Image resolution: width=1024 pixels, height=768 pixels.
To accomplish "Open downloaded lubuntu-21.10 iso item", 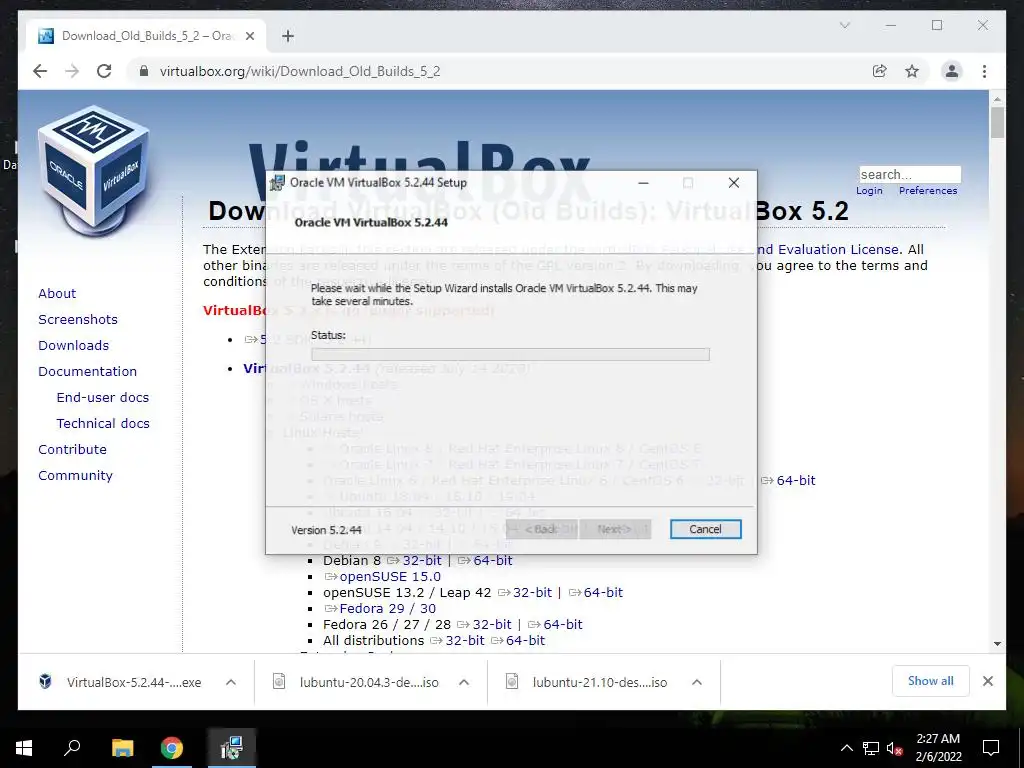I will (588, 682).
